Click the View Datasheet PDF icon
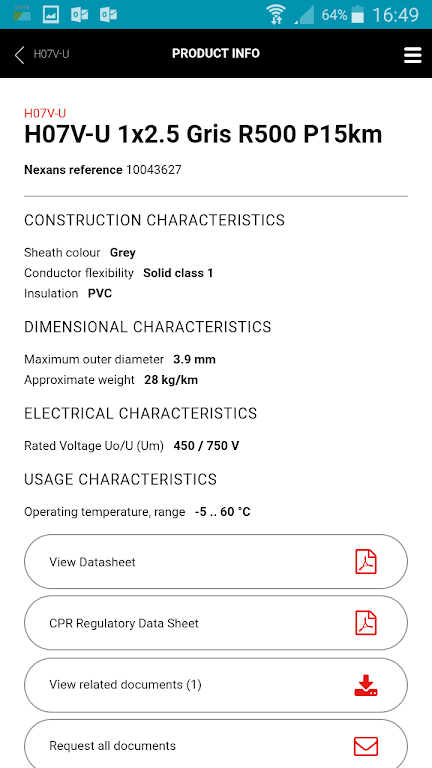The image size is (432, 768). [365, 562]
